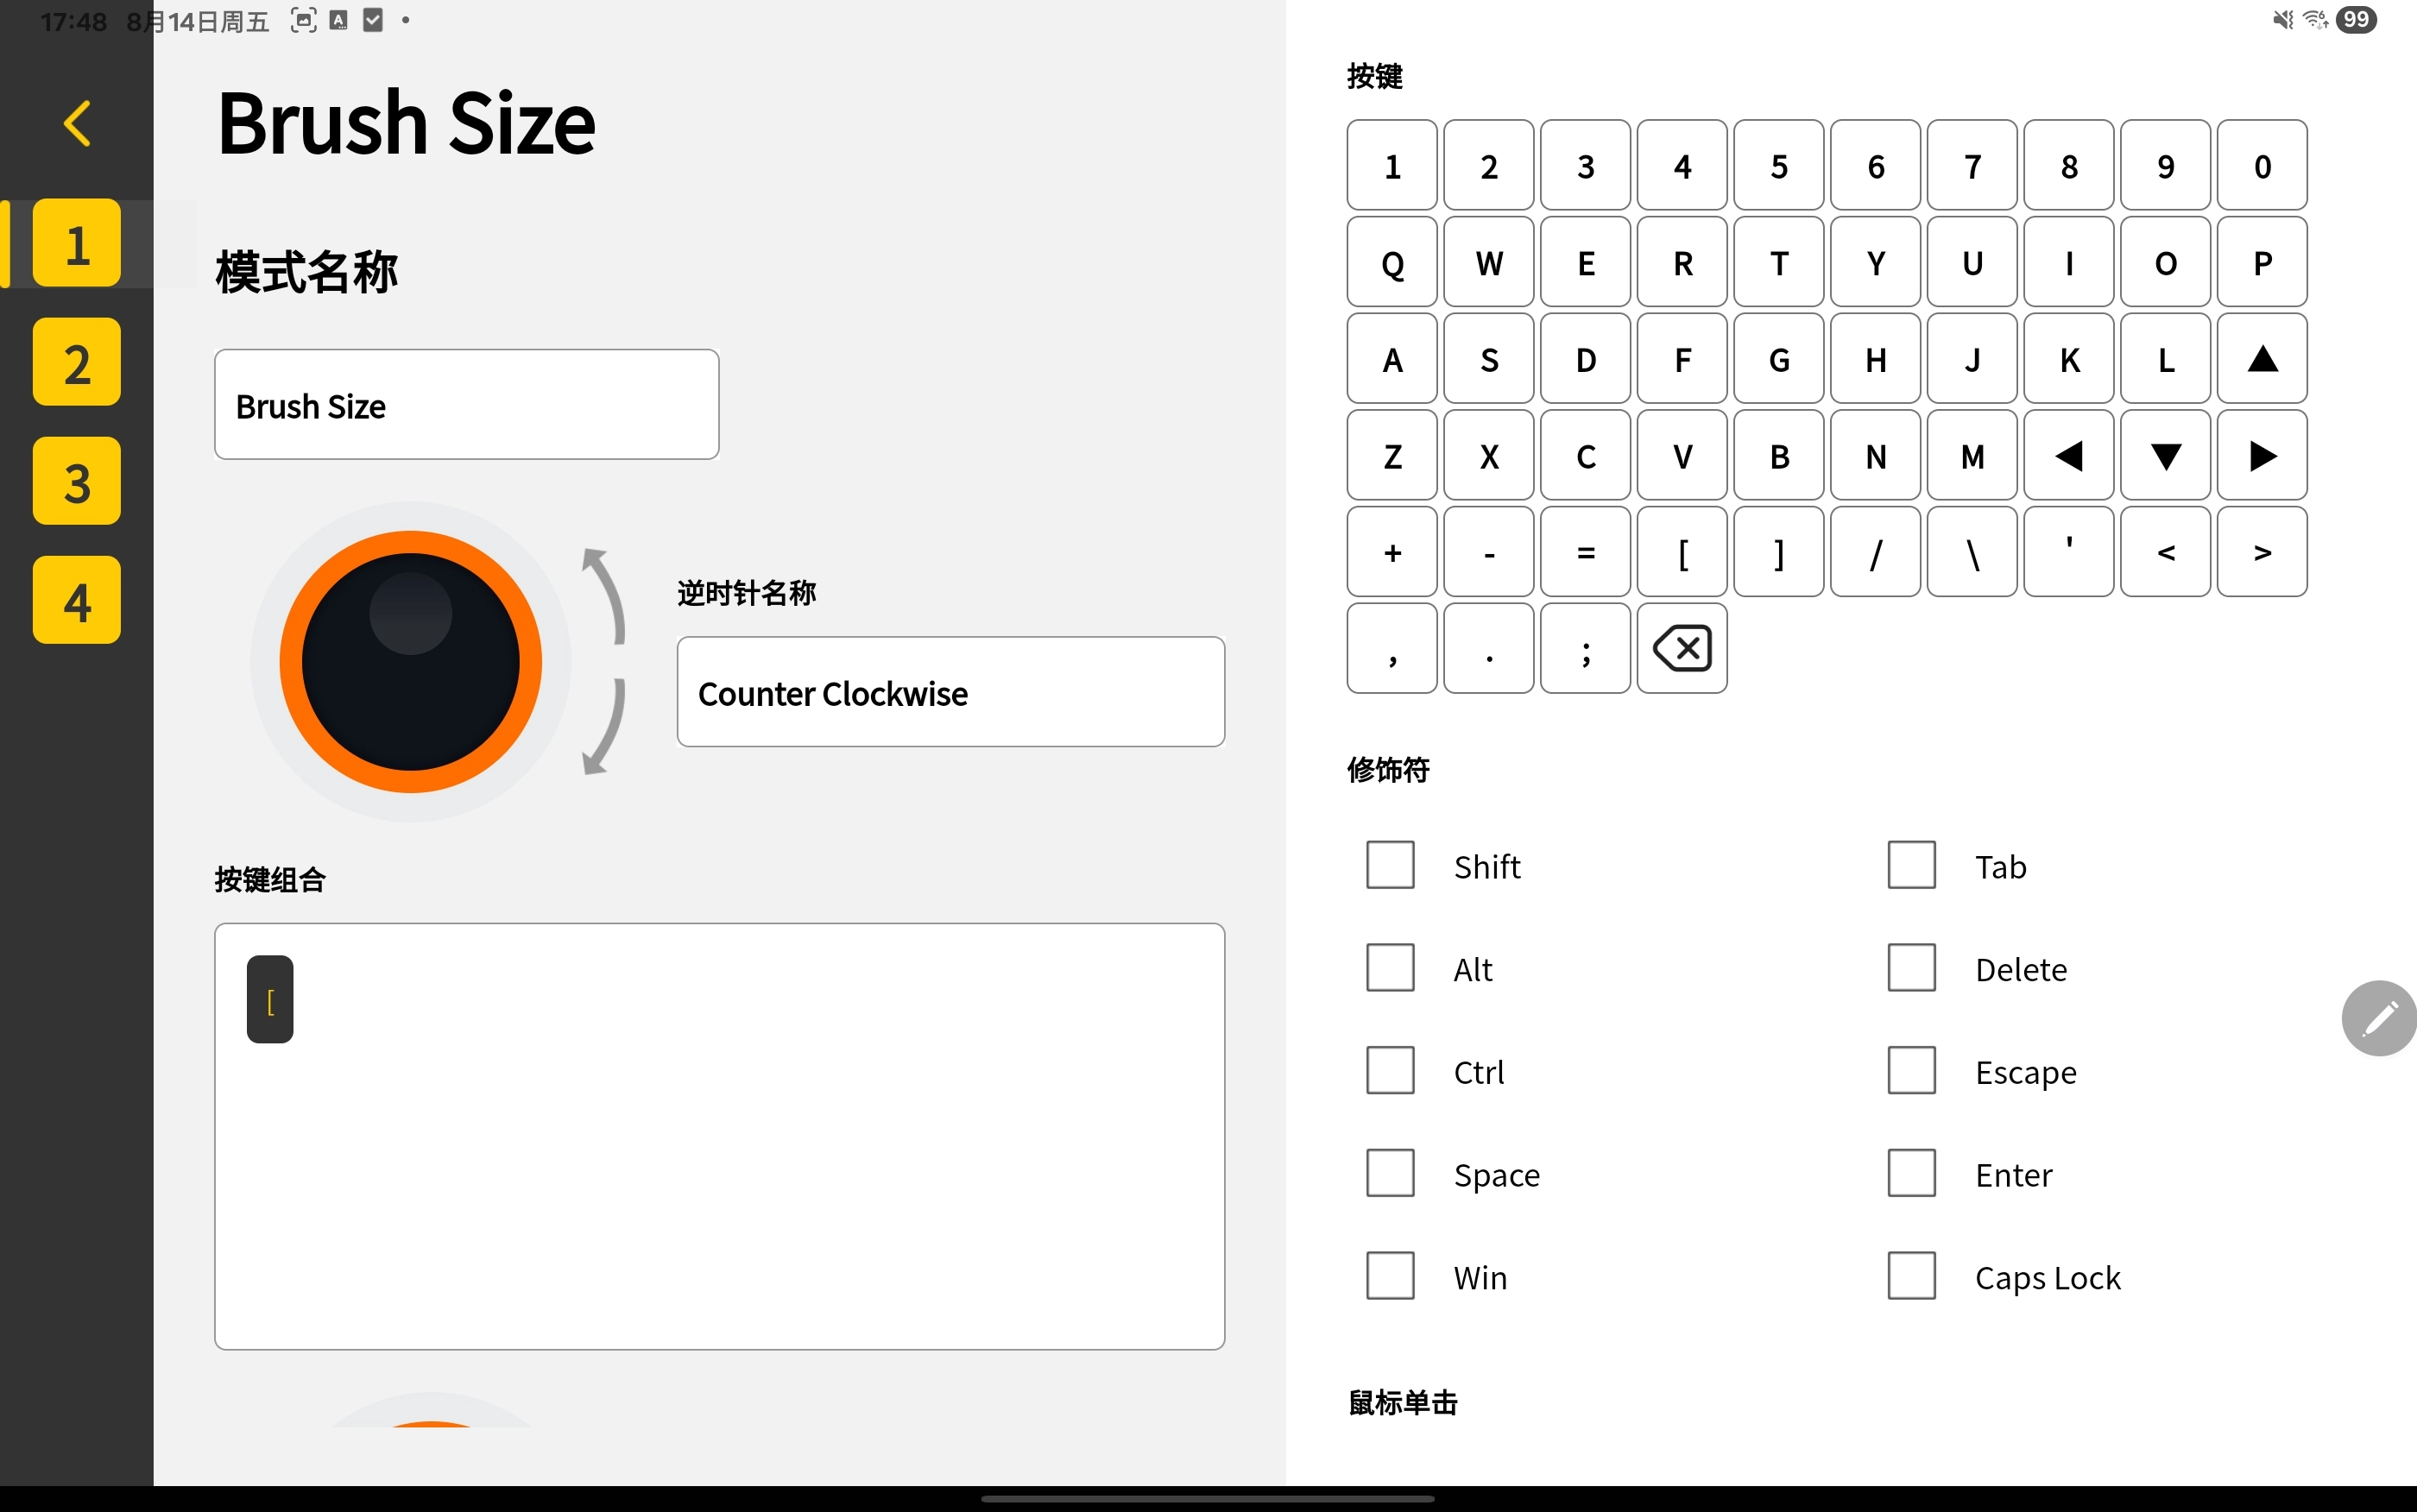Tap the = key
Screen dimensions: 2417x1512
[x=1586, y=552]
